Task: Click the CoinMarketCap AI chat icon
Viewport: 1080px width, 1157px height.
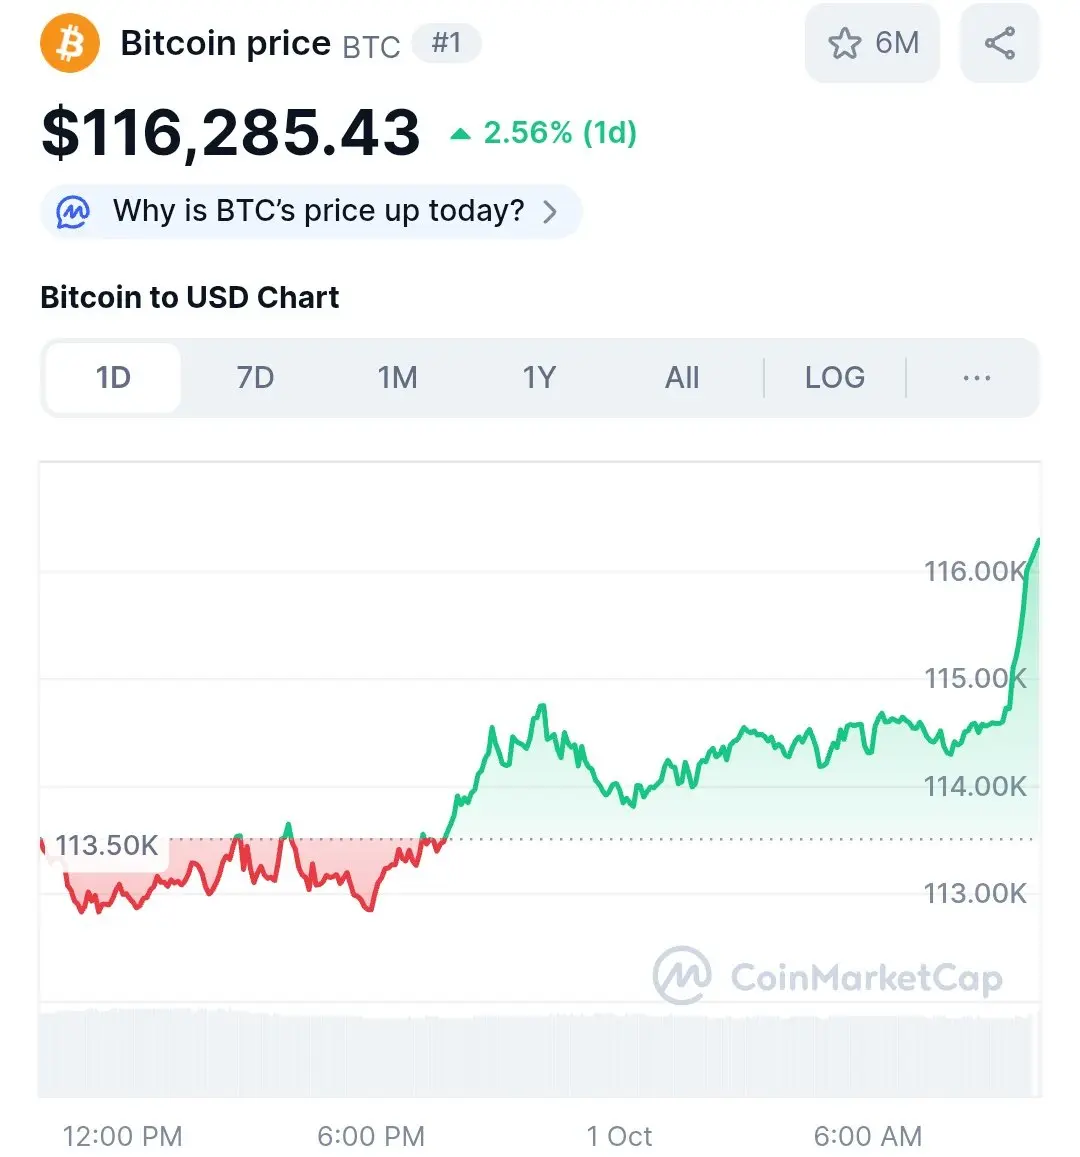Action: click(x=73, y=212)
